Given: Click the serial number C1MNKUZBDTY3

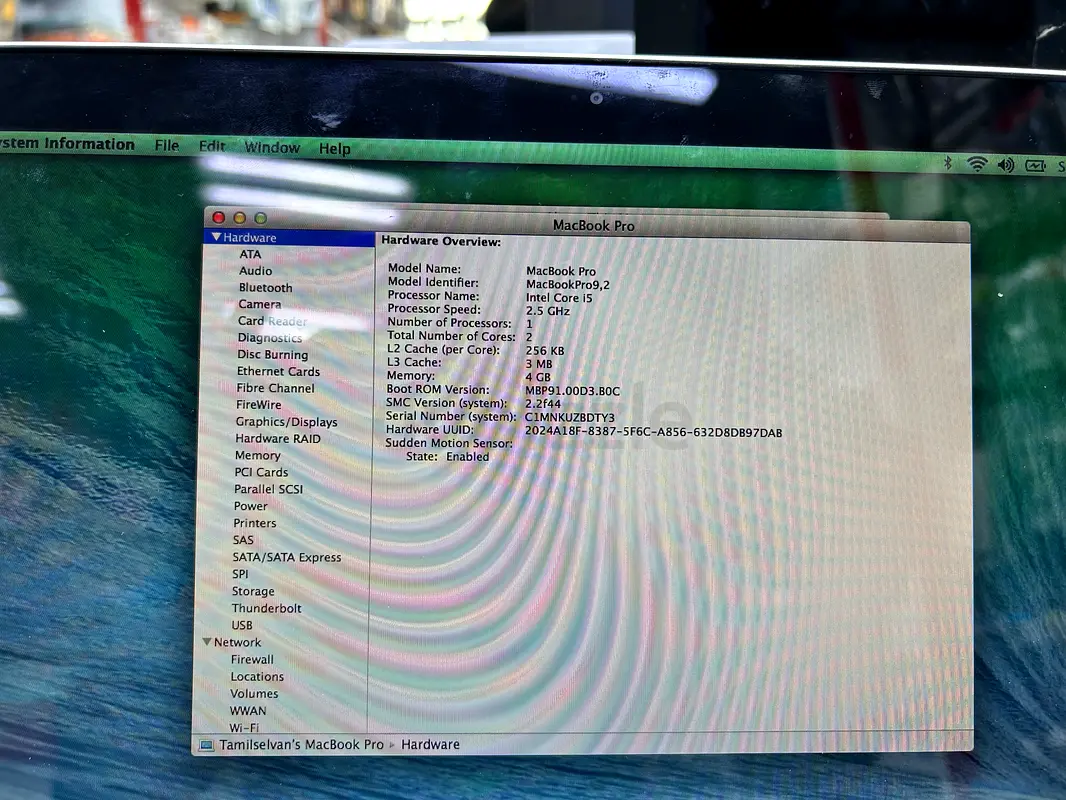Looking at the screenshot, I should point(569,417).
